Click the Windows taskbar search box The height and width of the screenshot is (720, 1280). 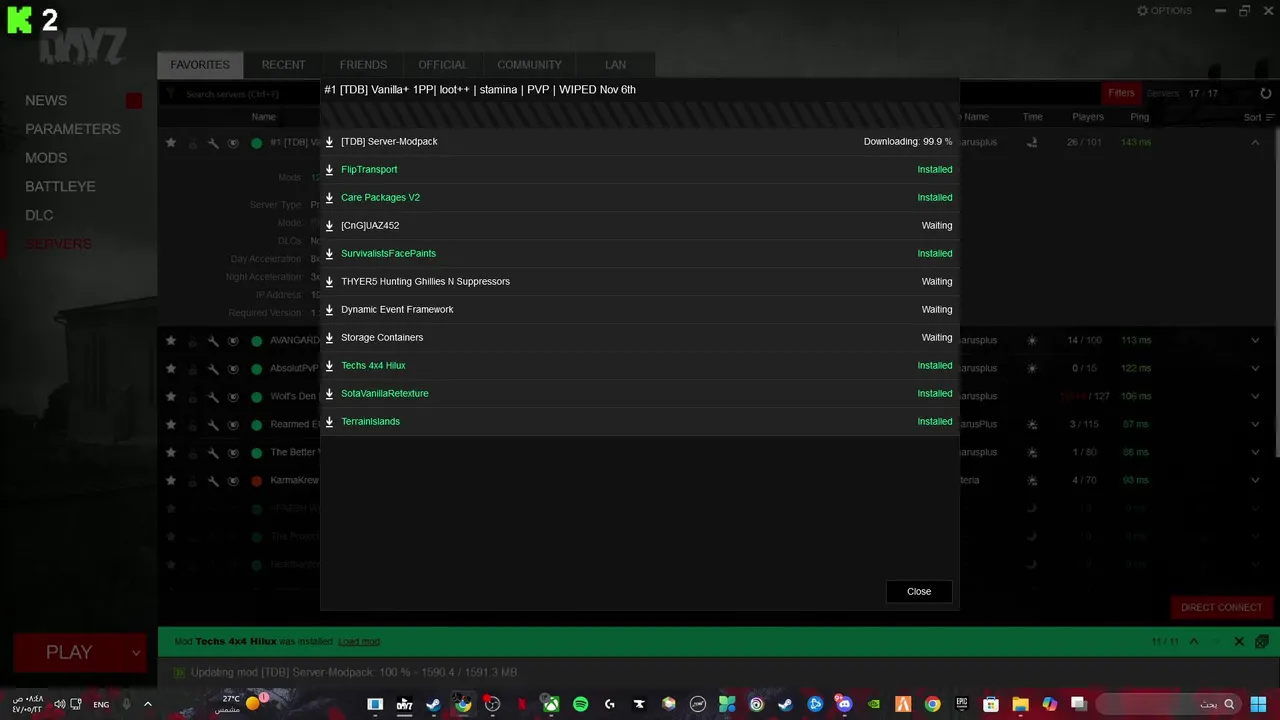coord(1169,704)
